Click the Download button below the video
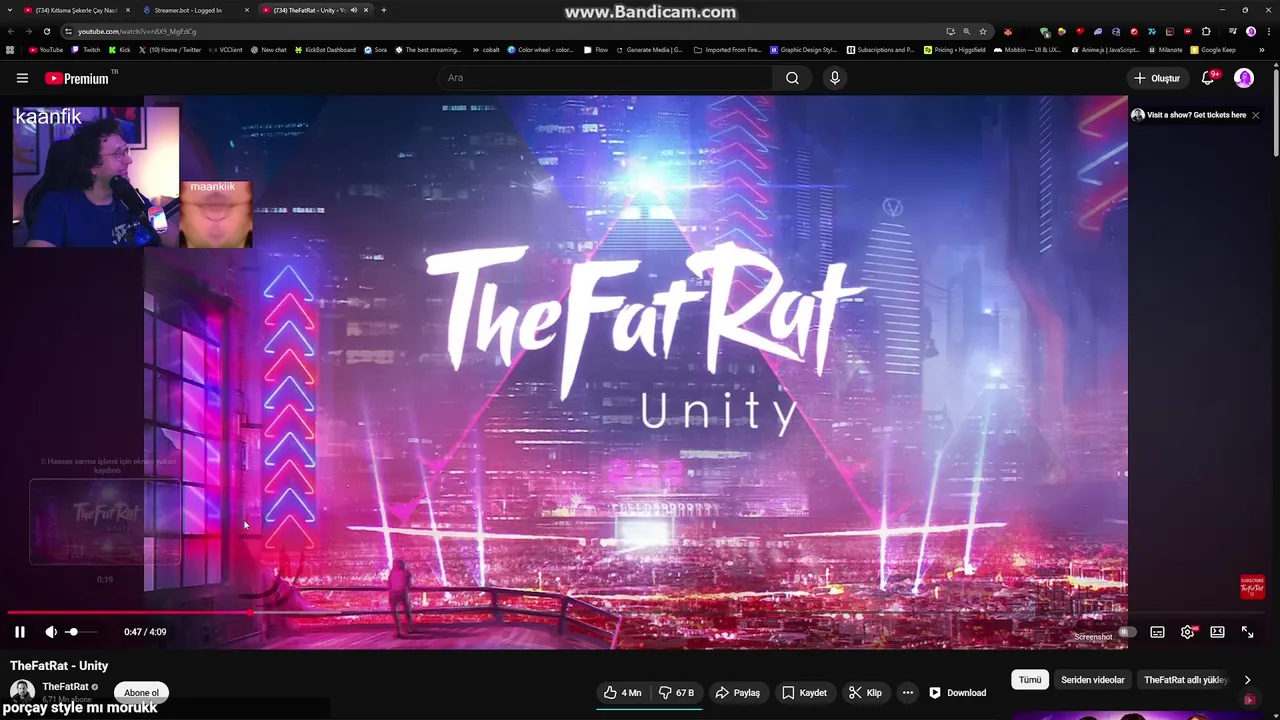This screenshot has height=720, width=1280. point(958,693)
